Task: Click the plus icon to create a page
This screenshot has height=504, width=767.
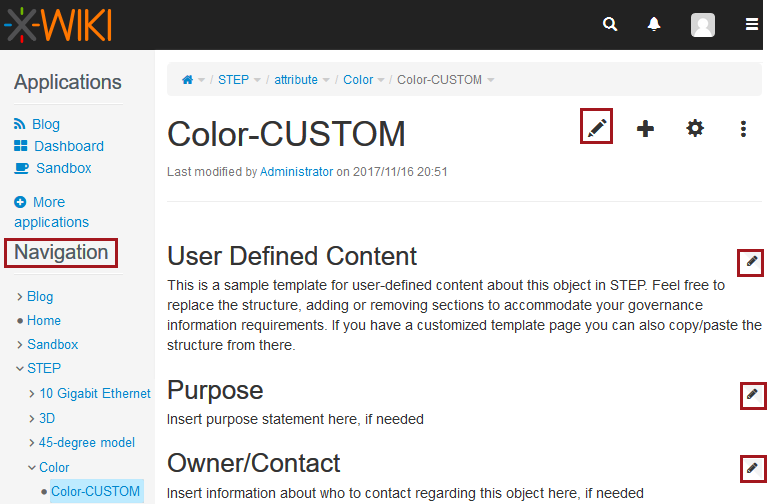Action: click(x=646, y=128)
